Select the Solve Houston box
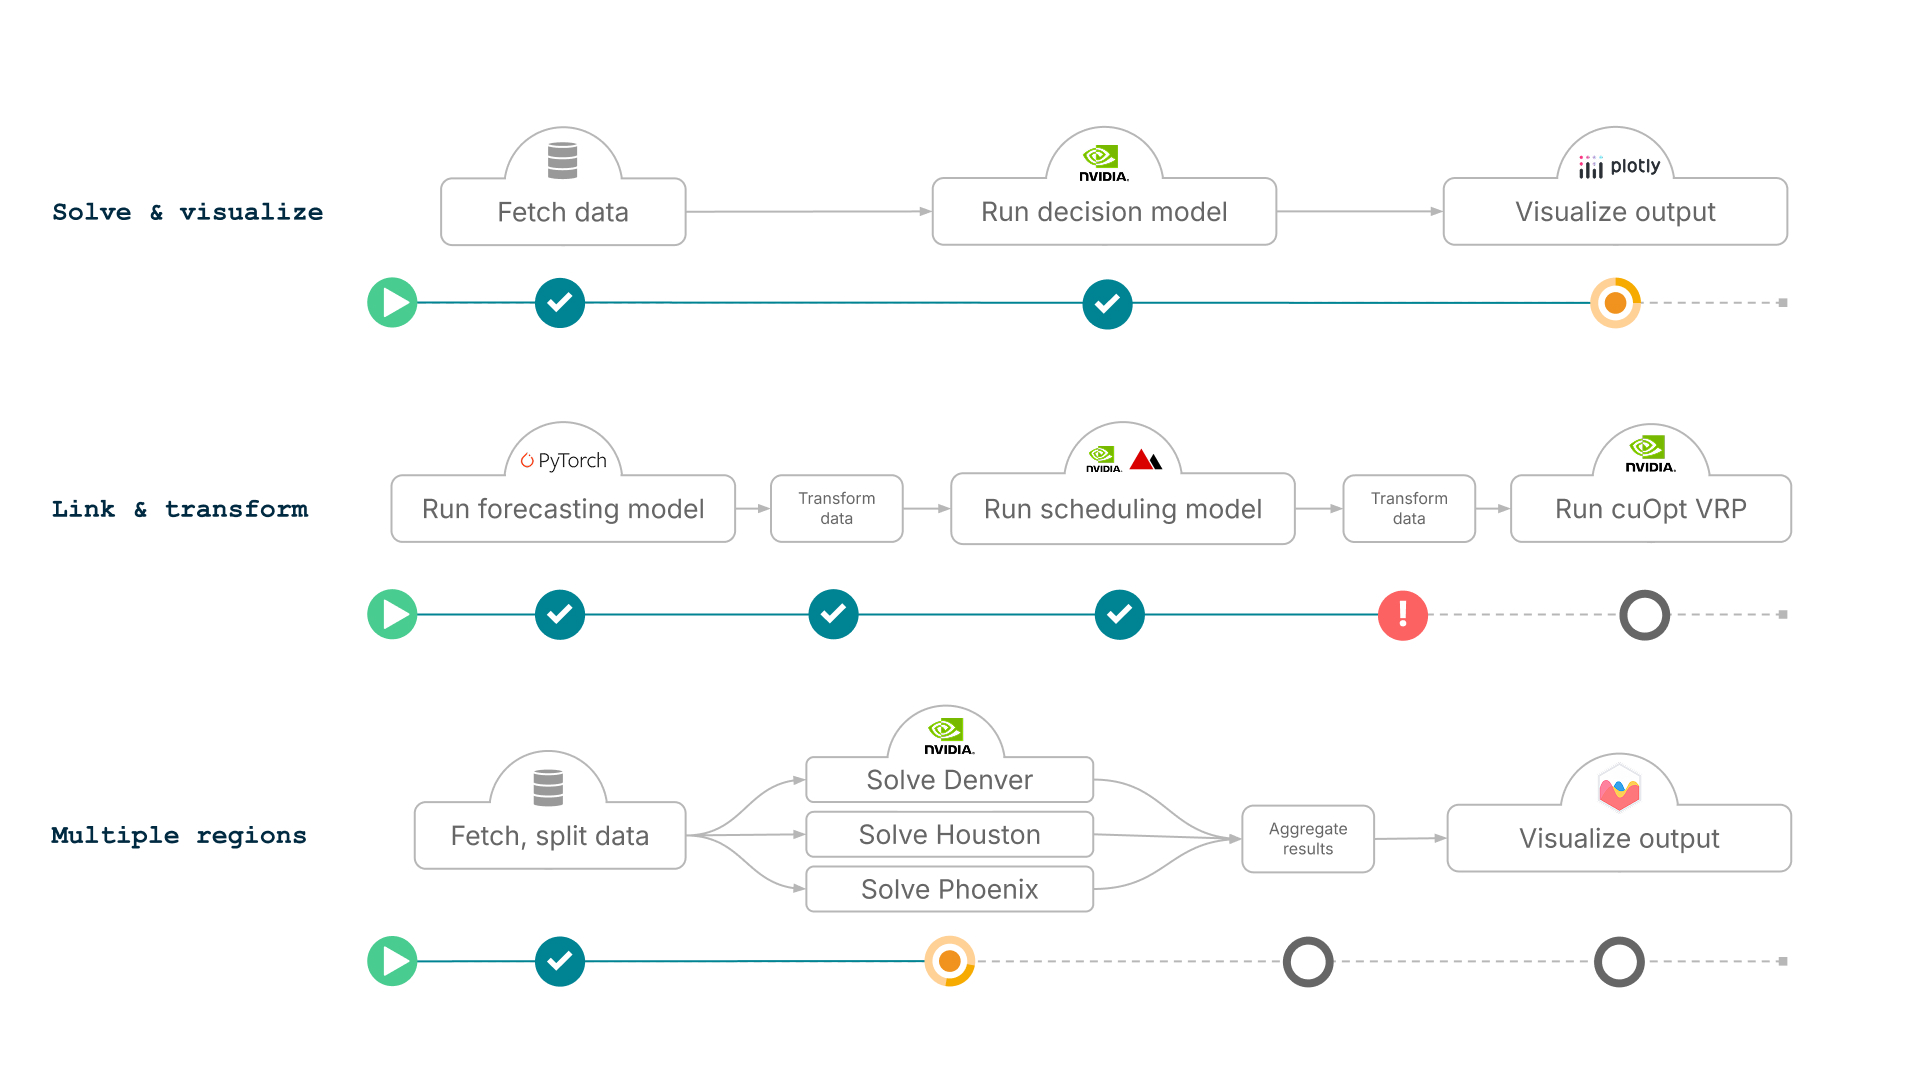The image size is (1920, 1080). 949,834
